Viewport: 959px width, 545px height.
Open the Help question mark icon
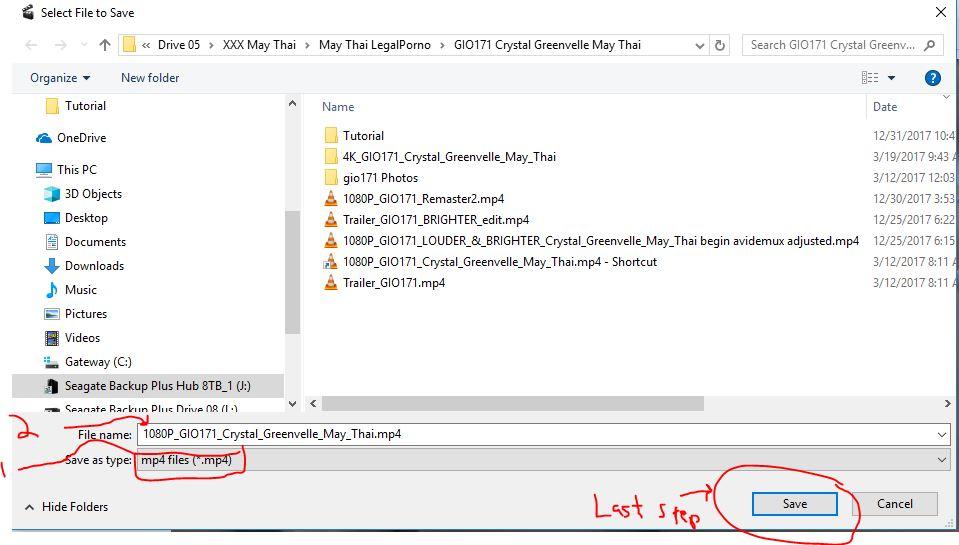[932, 78]
